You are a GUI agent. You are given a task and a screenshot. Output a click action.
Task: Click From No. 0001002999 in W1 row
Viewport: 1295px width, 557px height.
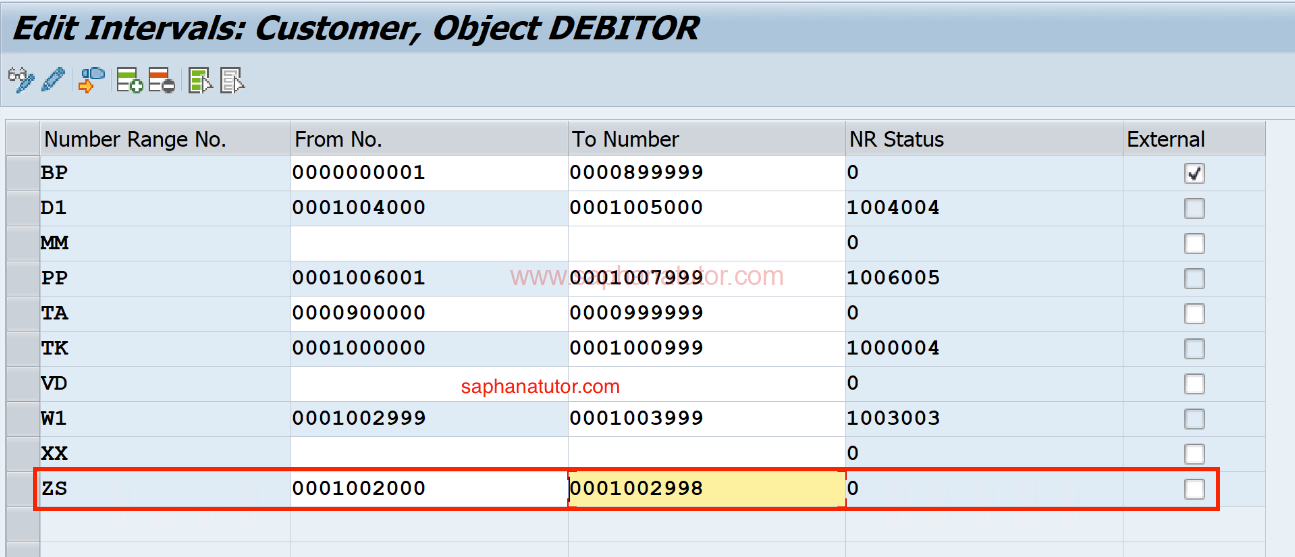click(429, 418)
